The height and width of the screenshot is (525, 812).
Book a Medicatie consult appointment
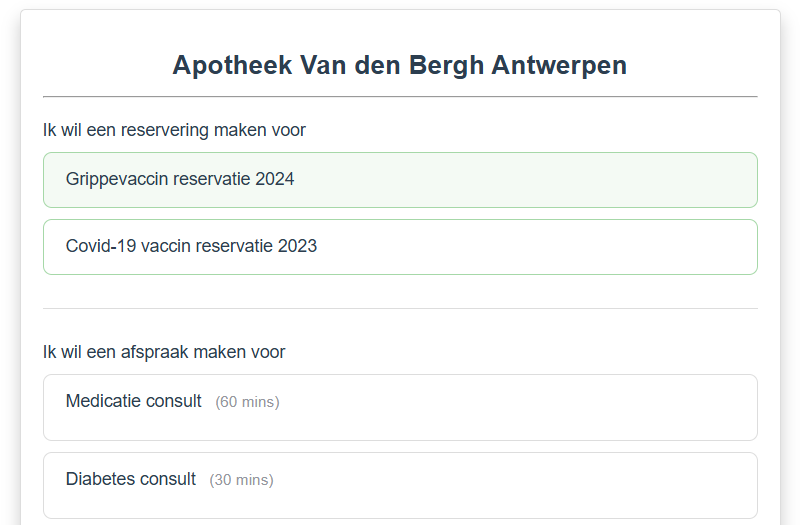click(x=400, y=407)
